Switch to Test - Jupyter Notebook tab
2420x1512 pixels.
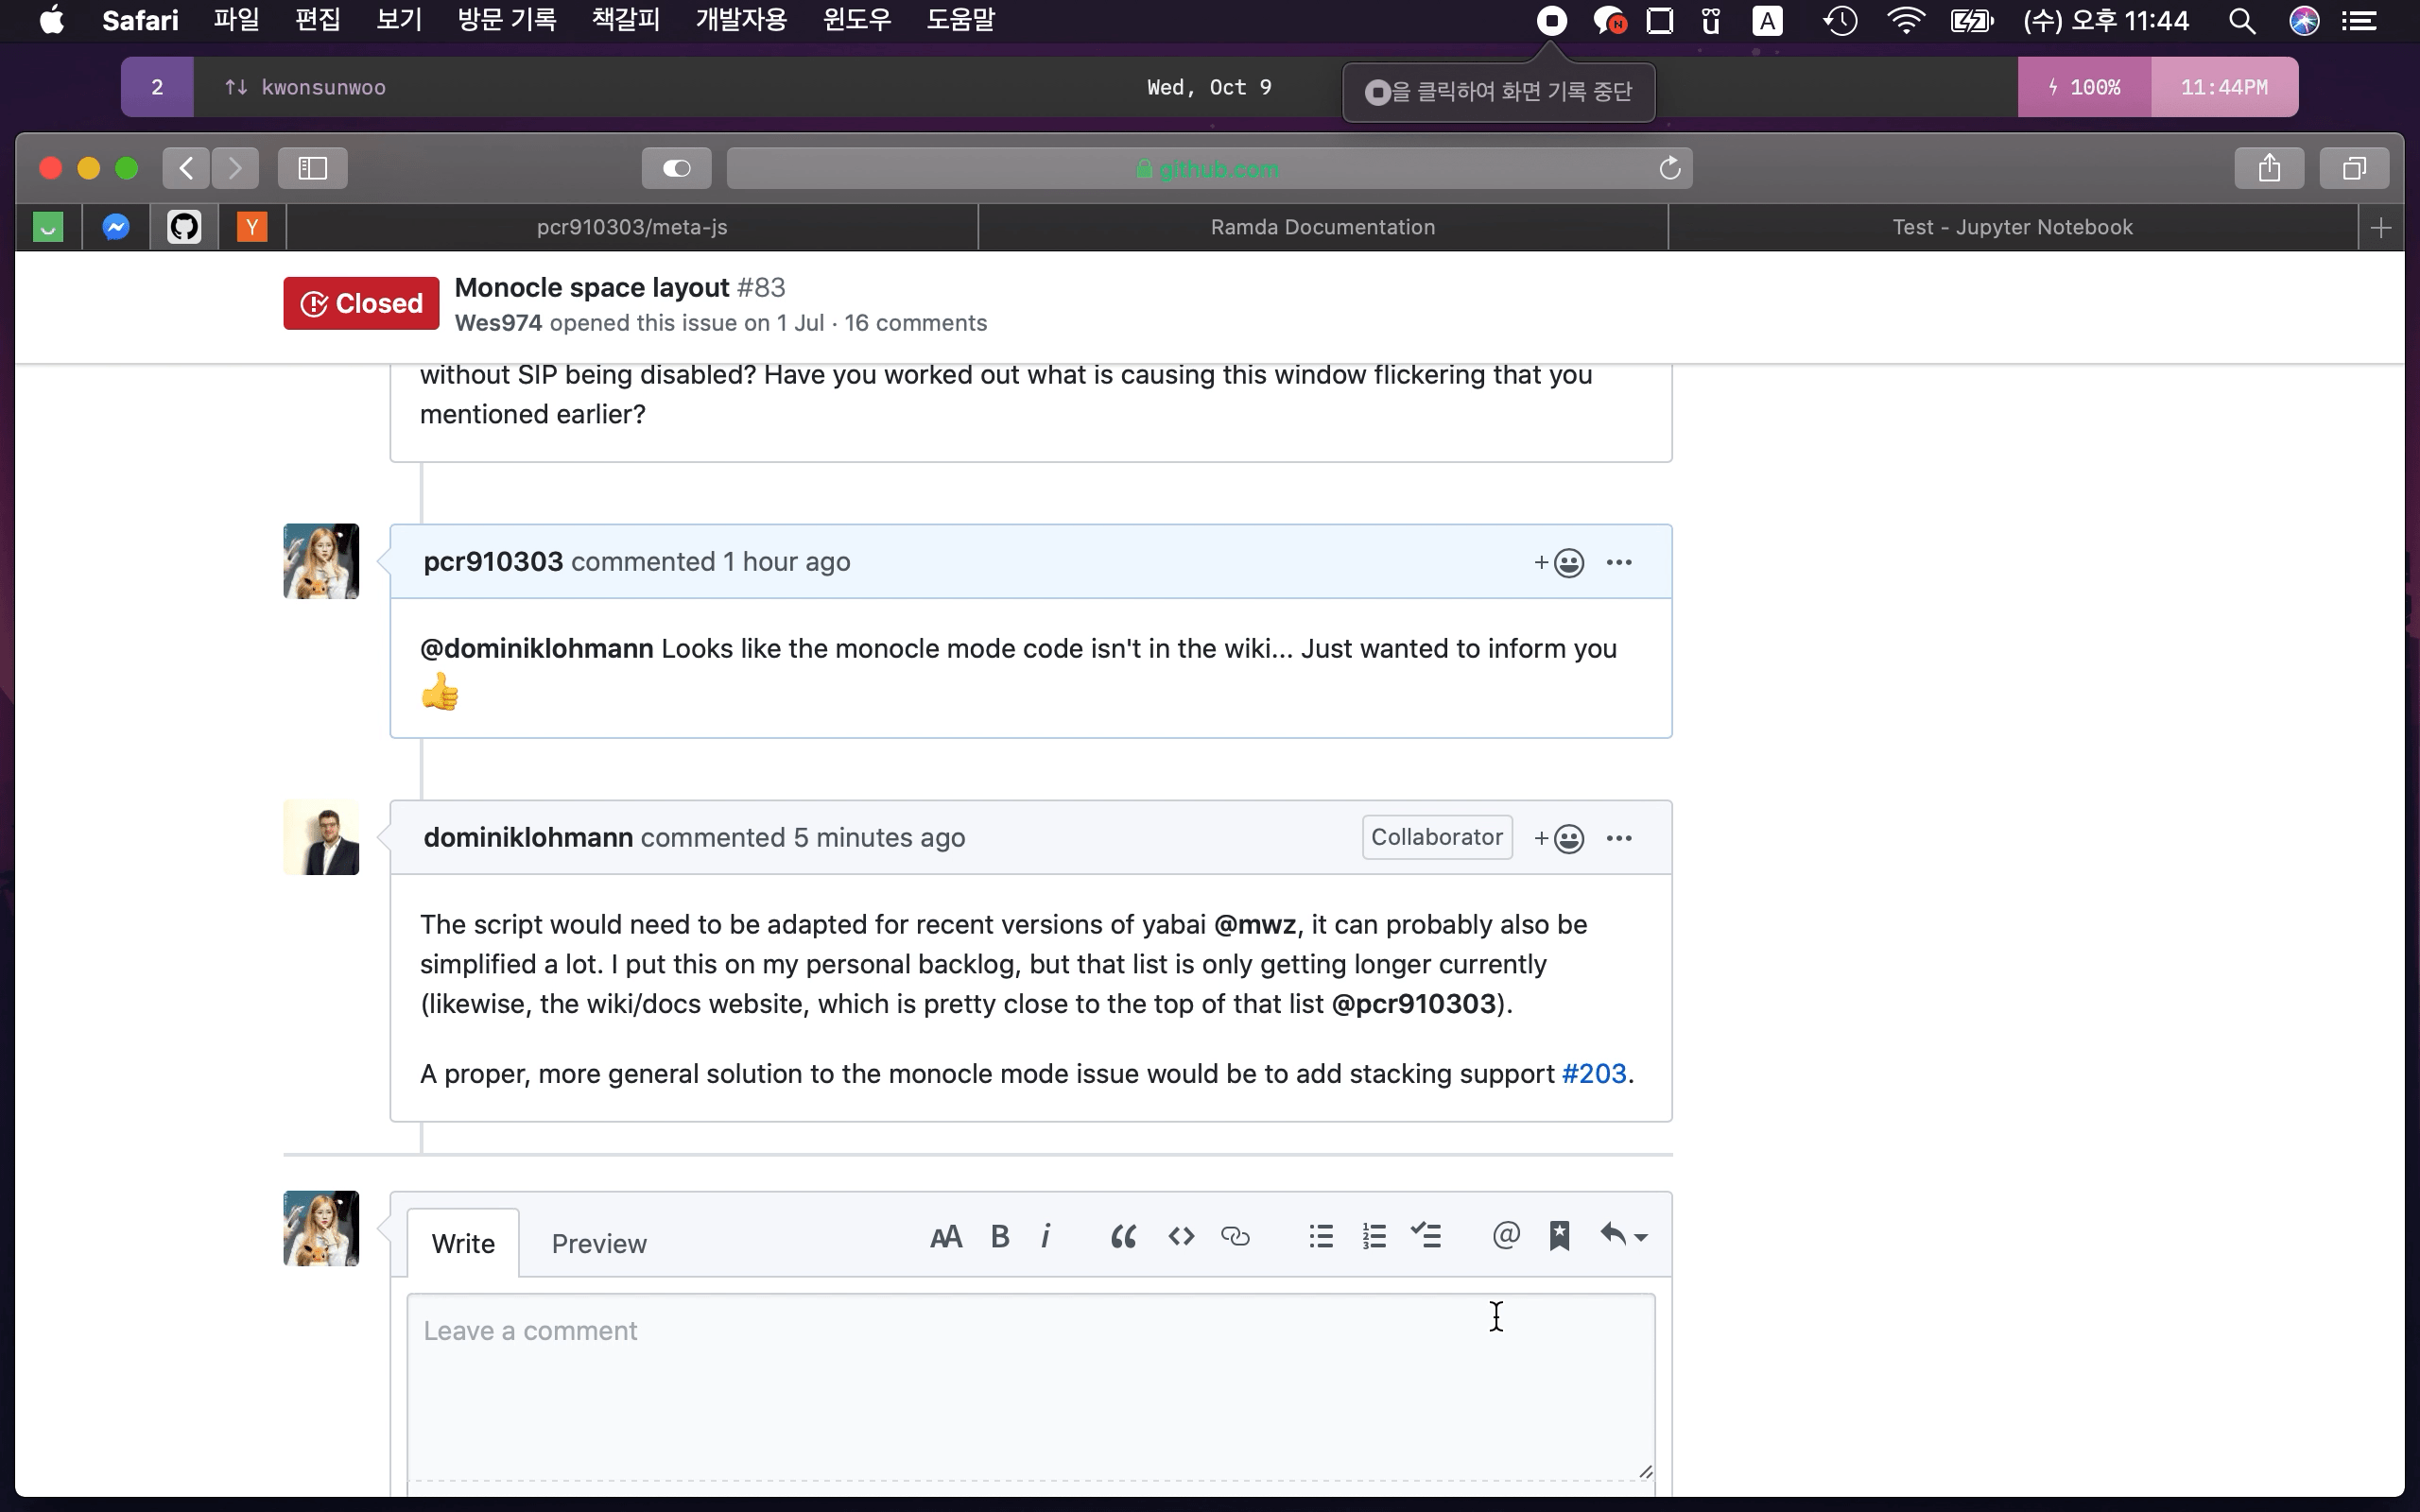pyautogui.click(x=2012, y=228)
